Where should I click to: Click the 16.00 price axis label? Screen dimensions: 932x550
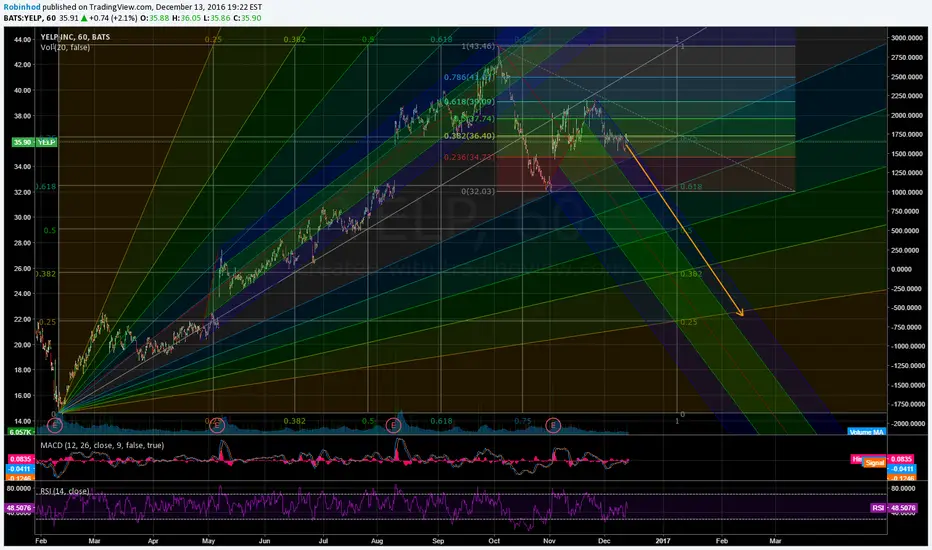tap(22, 395)
